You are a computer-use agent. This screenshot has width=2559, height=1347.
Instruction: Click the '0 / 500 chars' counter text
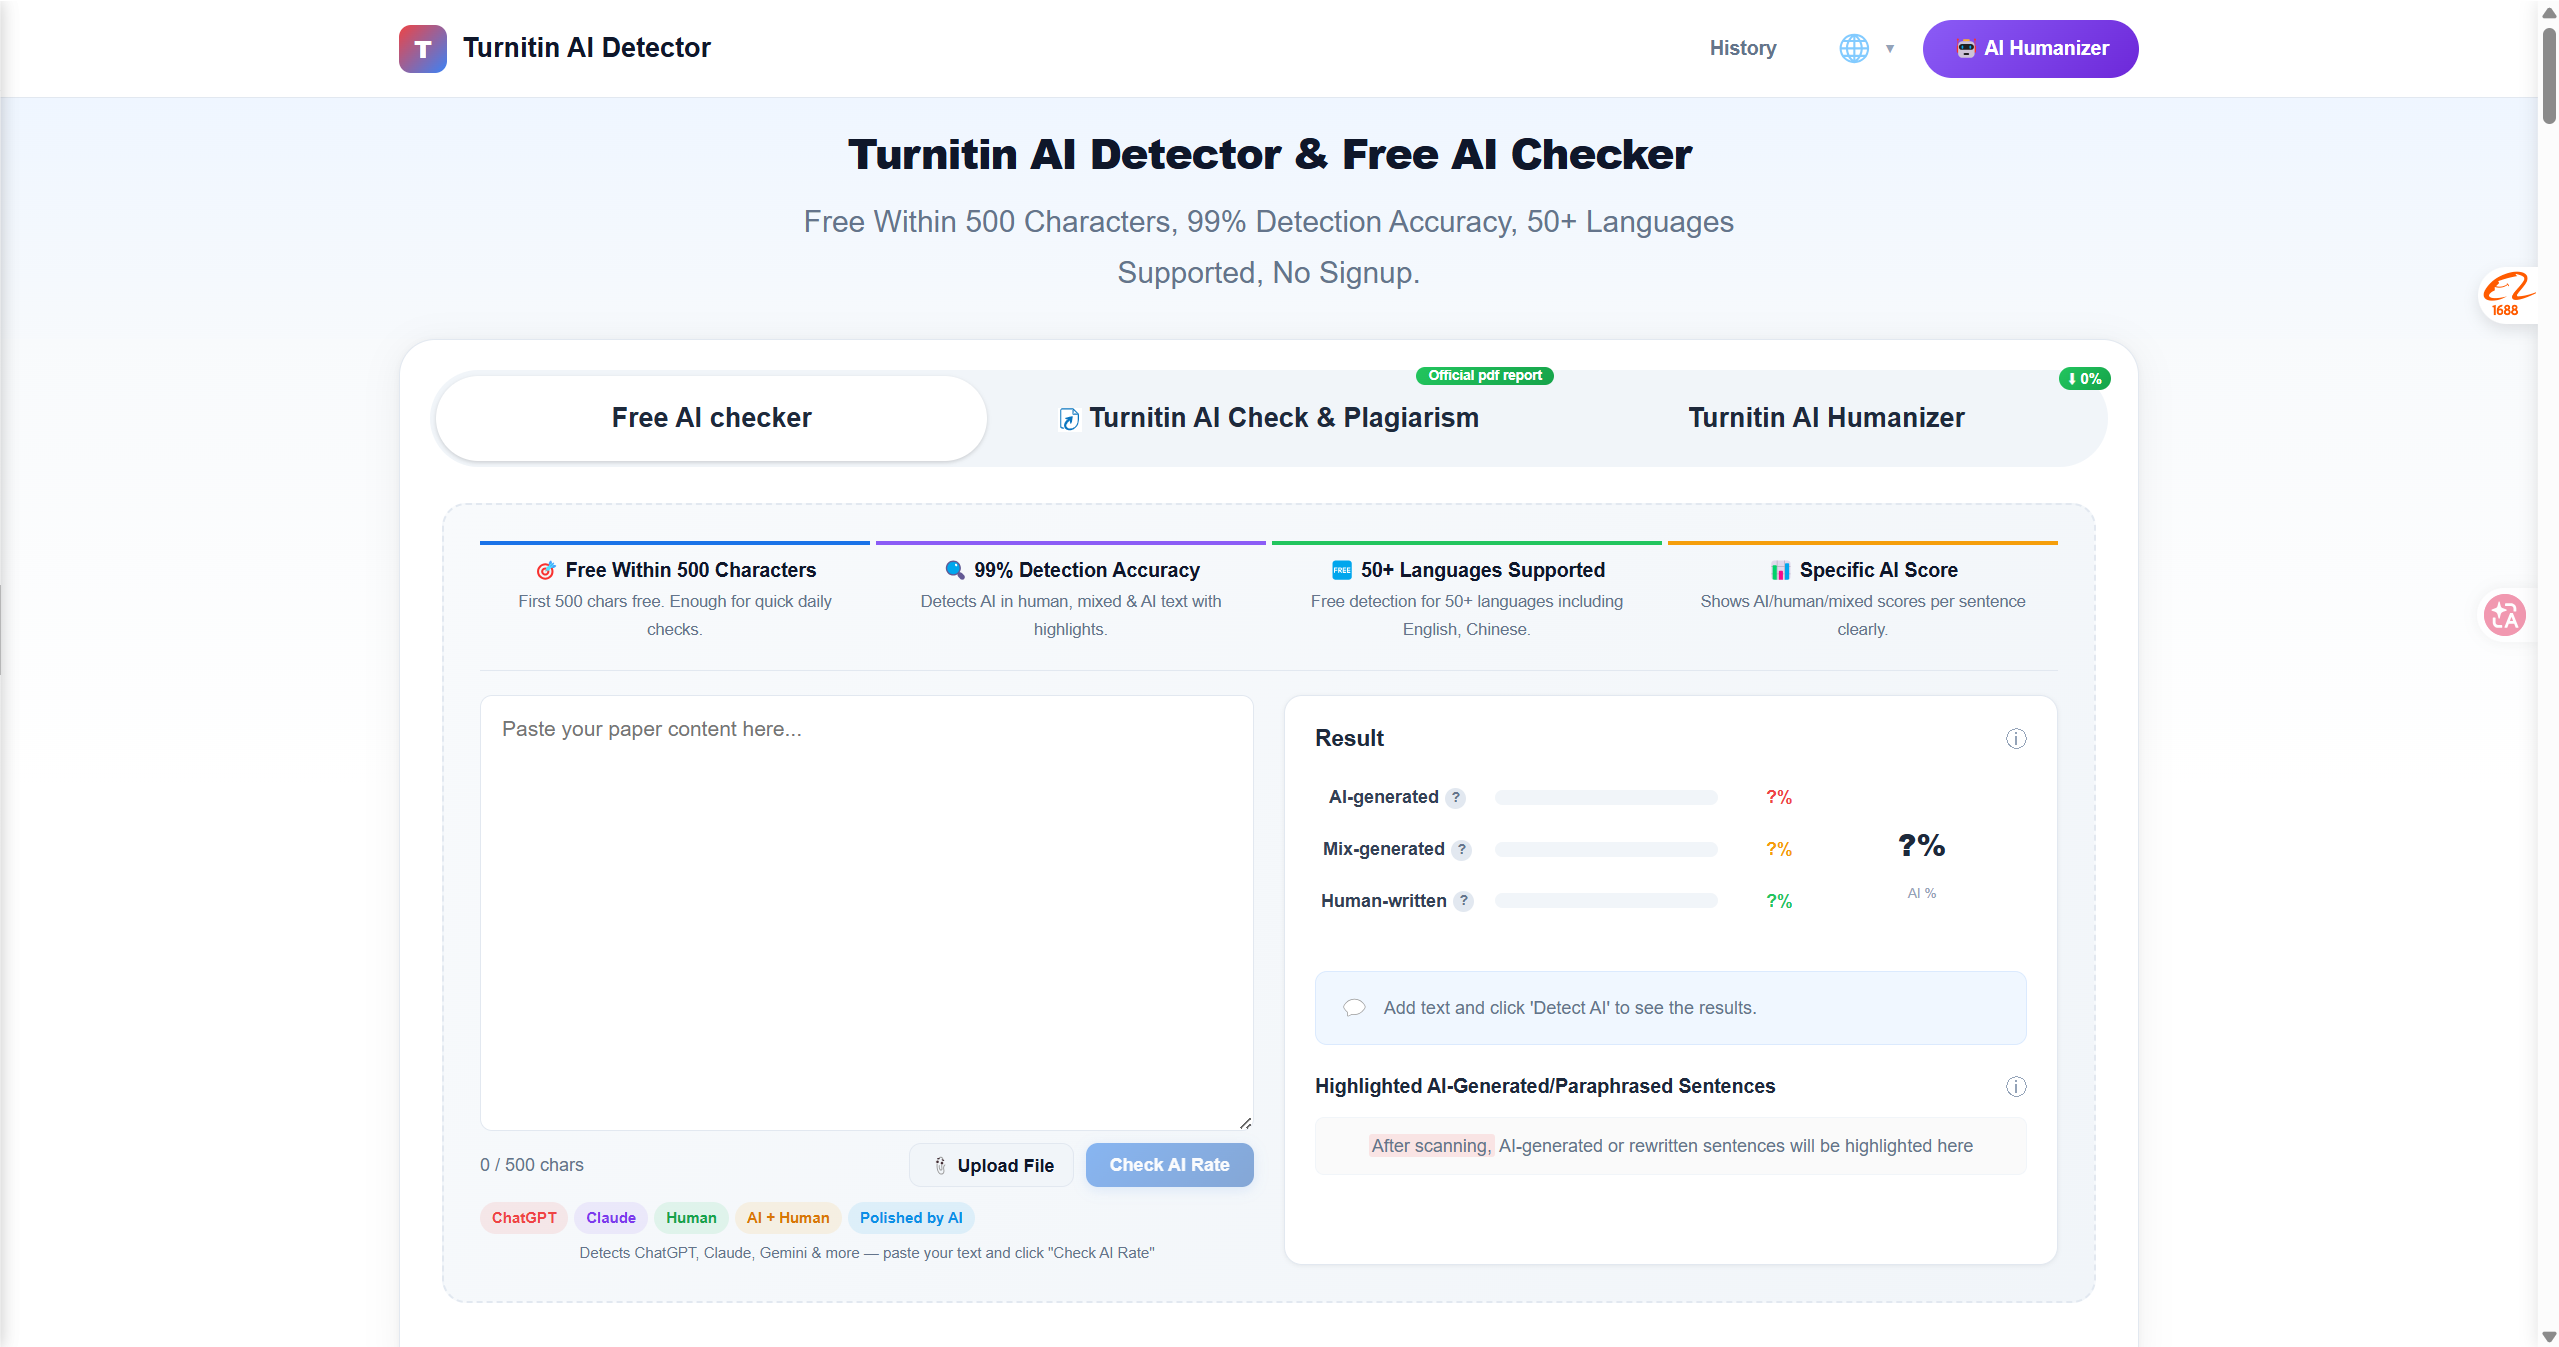(x=531, y=1165)
